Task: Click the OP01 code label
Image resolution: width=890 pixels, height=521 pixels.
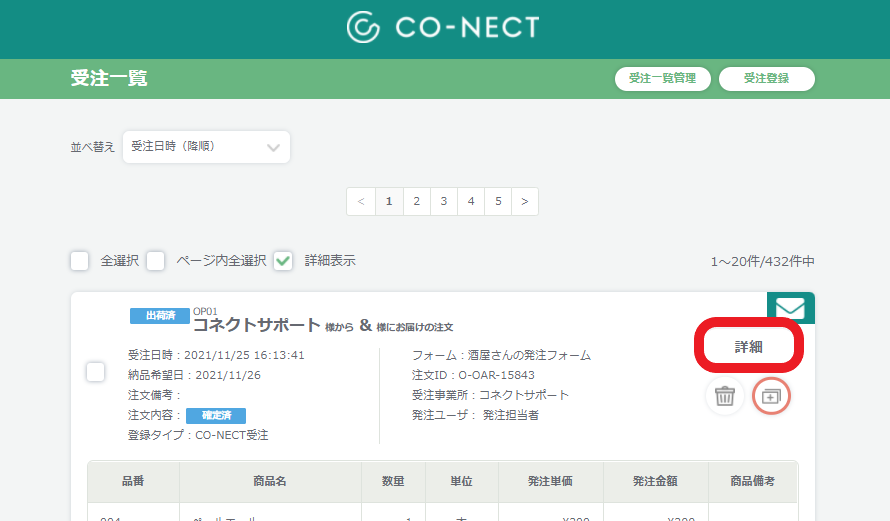Action: 205,312
